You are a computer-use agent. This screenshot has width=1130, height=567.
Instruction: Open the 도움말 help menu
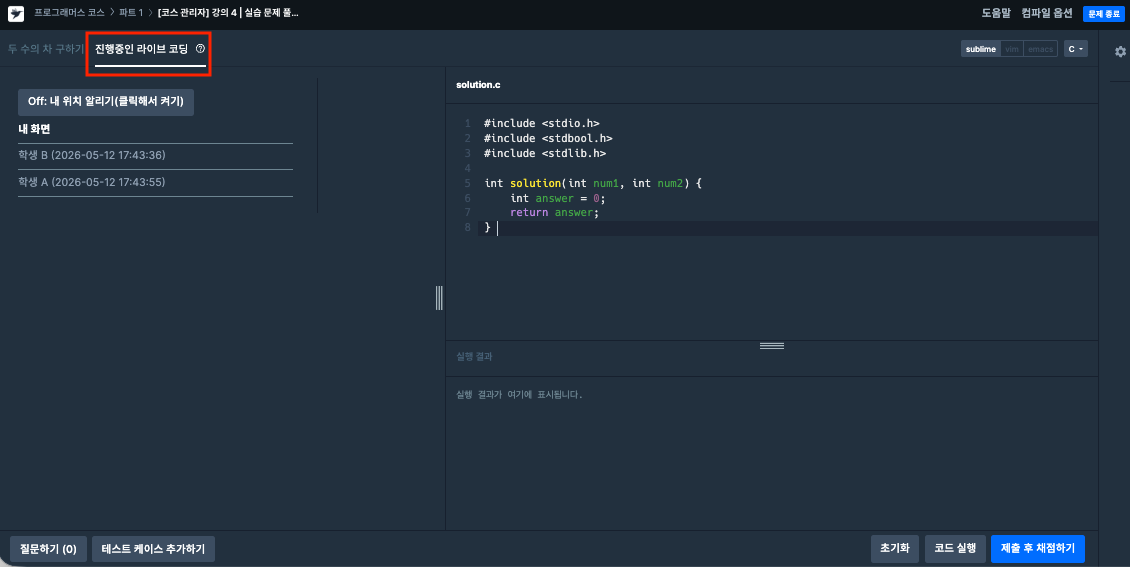(996, 13)
